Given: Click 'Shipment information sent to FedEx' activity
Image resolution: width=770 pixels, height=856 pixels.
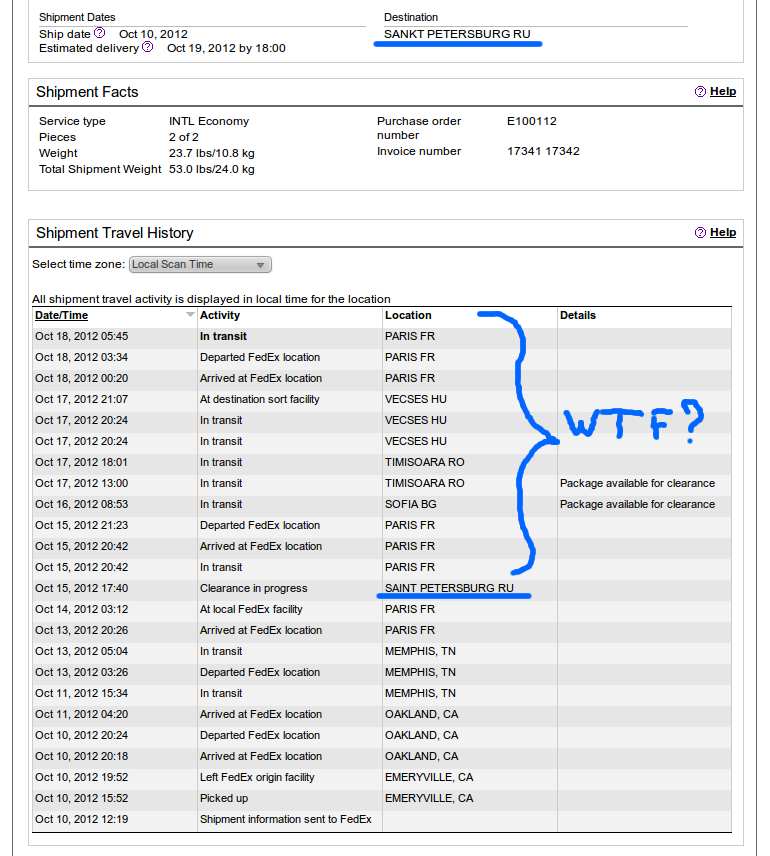Looking at the screenshot, I should click(286, 819).
